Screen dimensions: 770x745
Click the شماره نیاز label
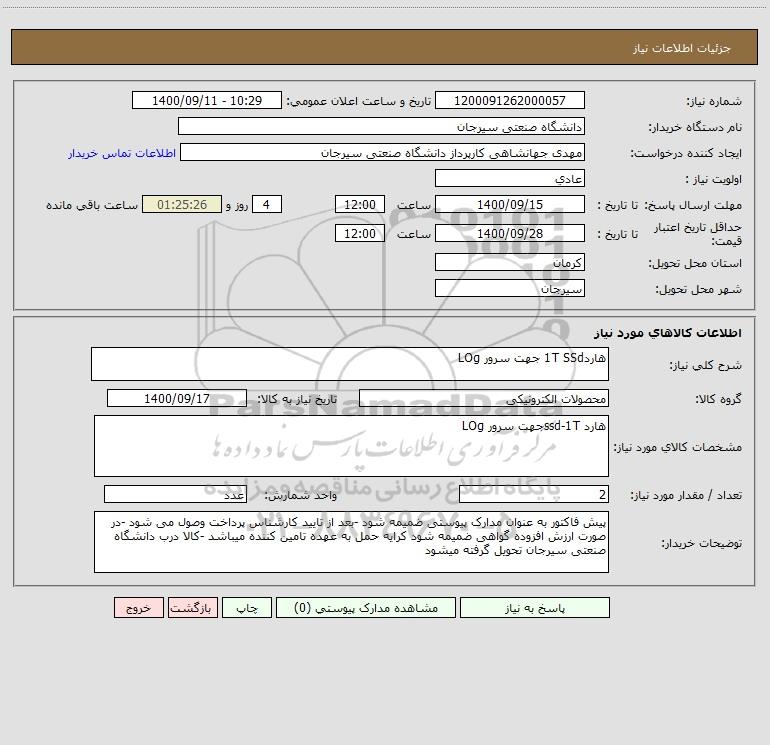click(714, 101)
